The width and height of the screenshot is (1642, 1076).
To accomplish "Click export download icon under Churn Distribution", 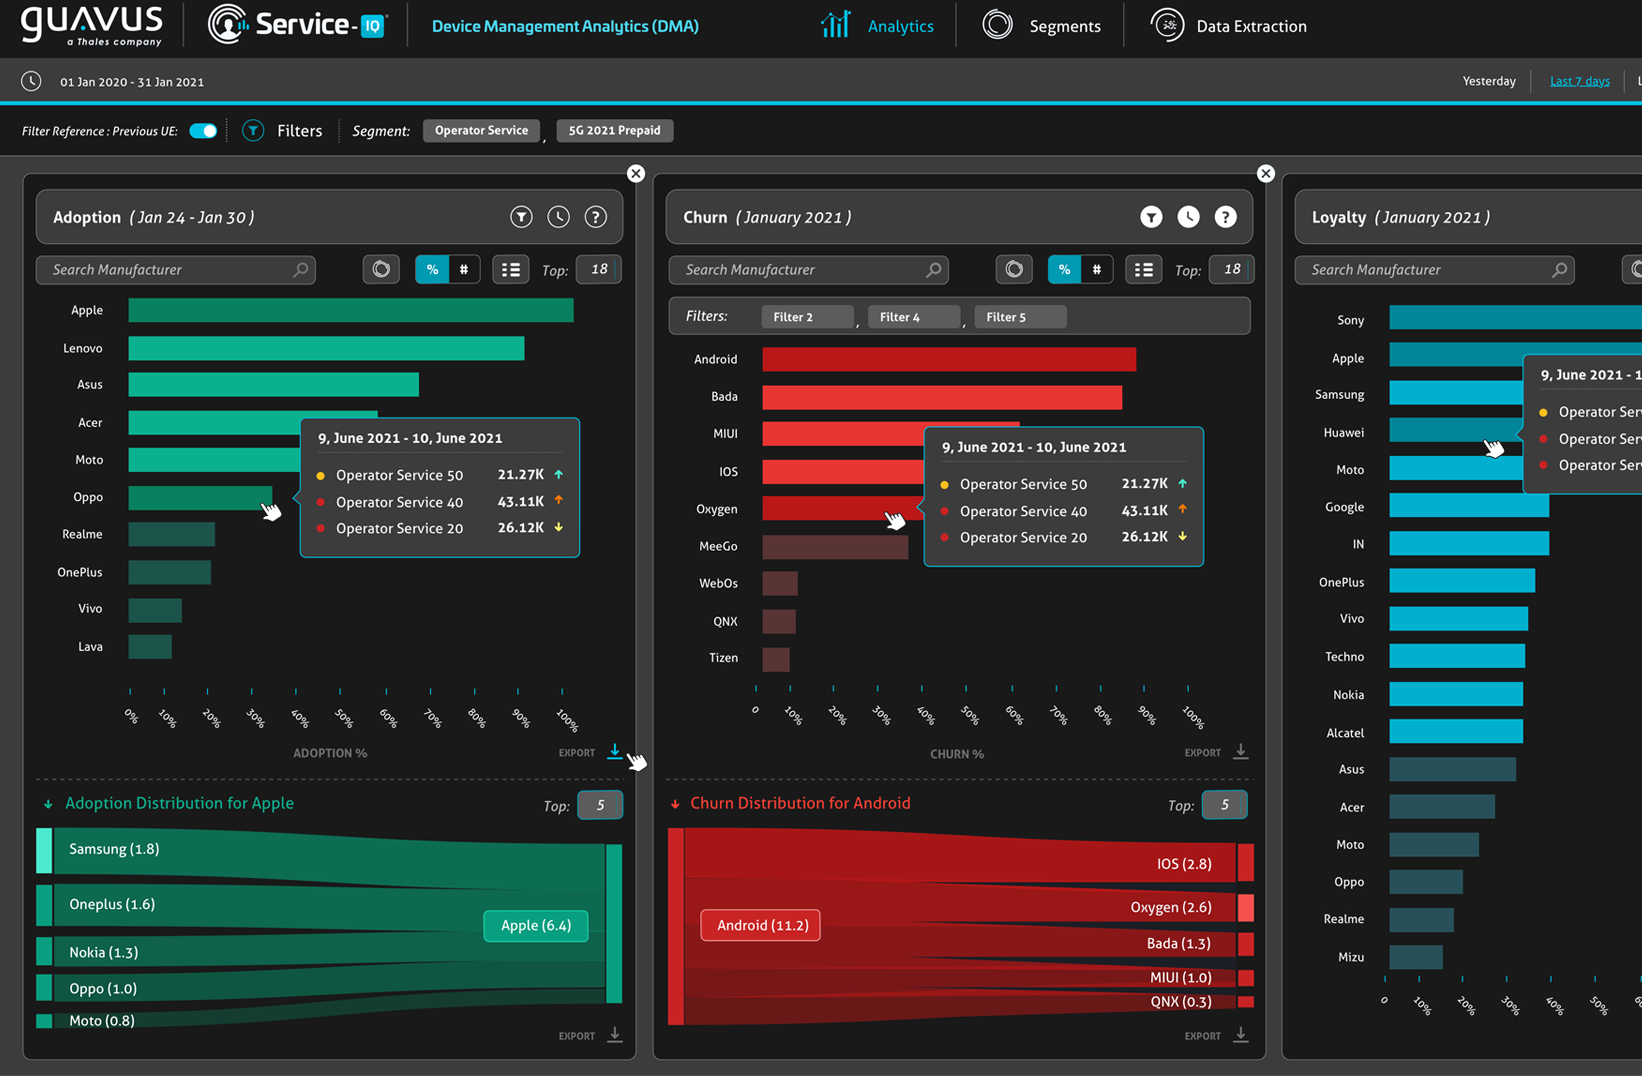I will click(1240, 1035).
